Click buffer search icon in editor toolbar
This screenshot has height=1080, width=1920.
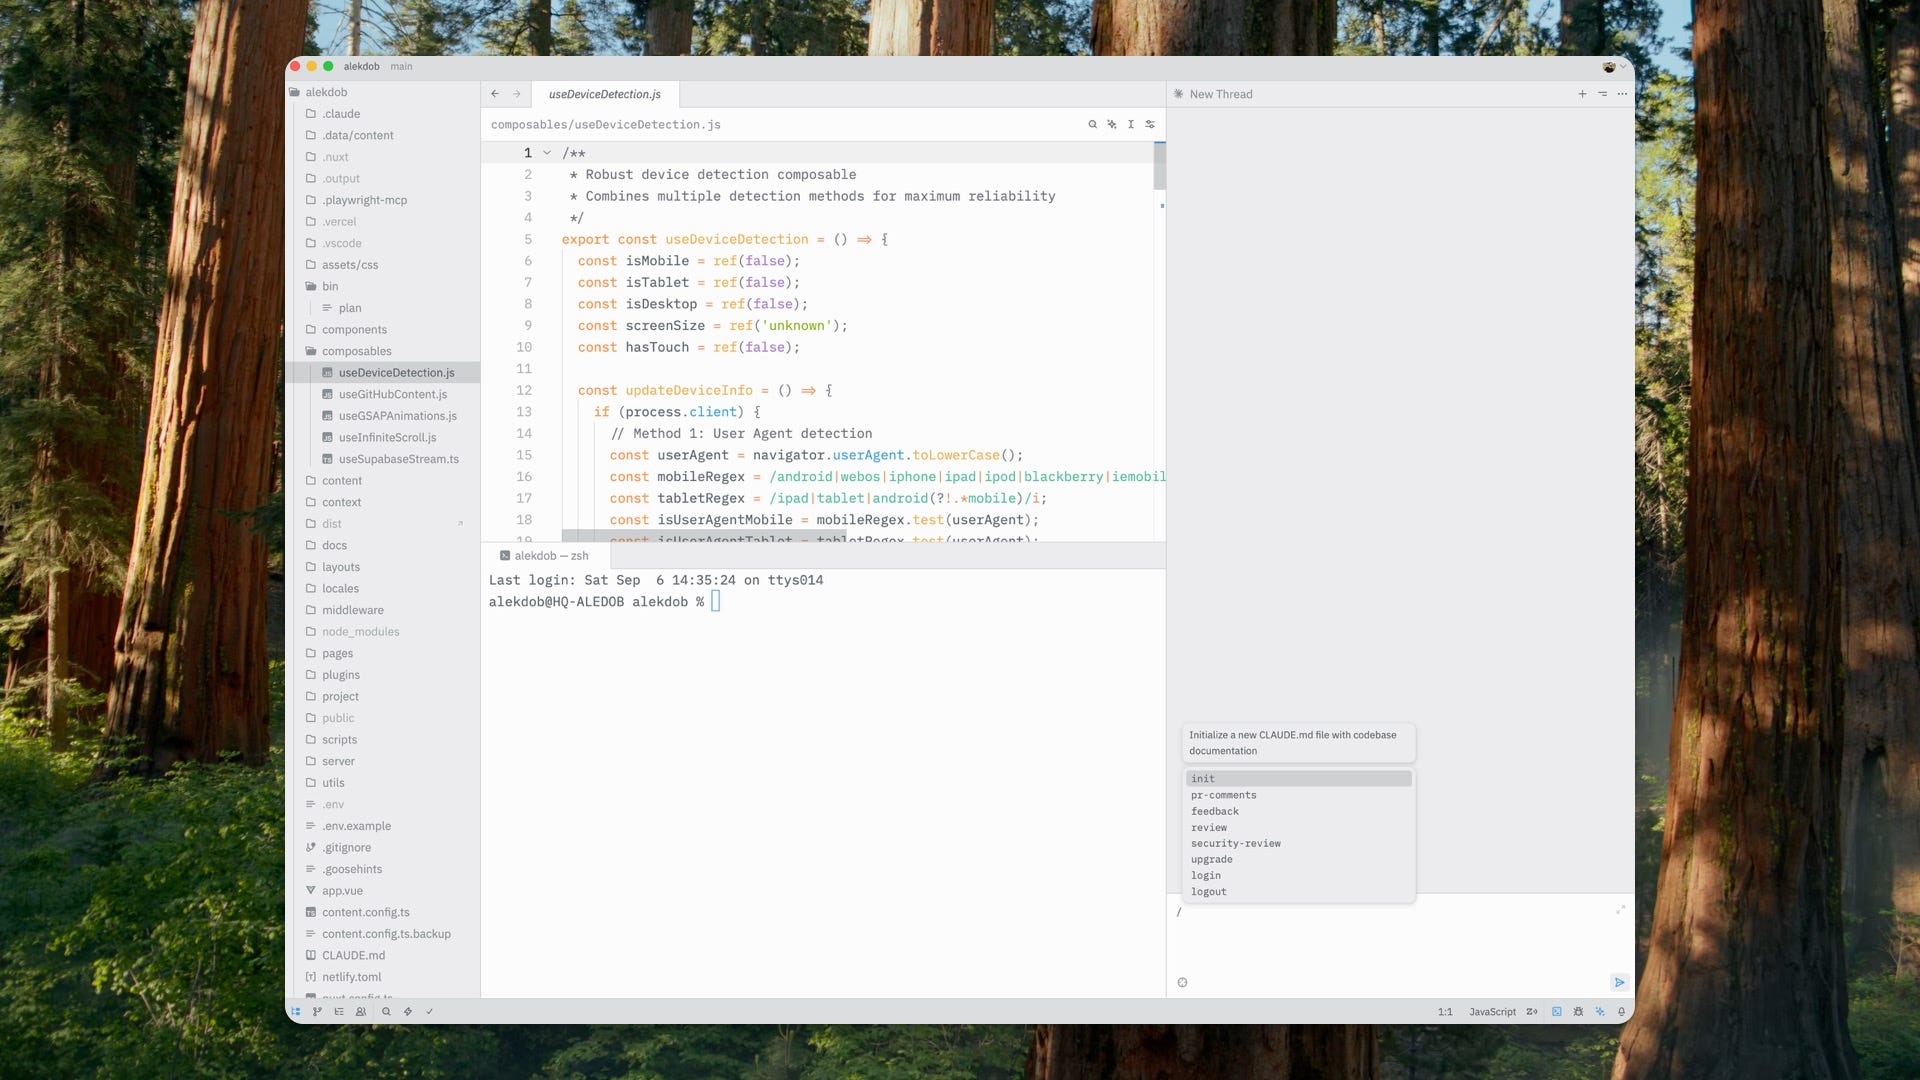click(x=1092, y=124)
